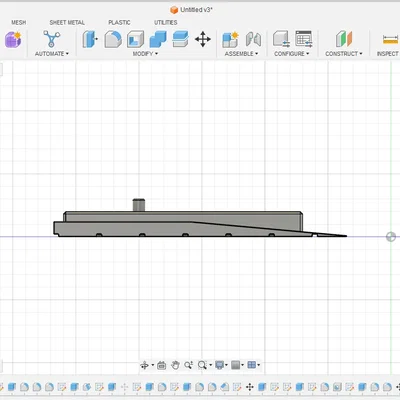
Task: Expand the CONSTRUCT dropdown
Action: click(x=344, y=54)
